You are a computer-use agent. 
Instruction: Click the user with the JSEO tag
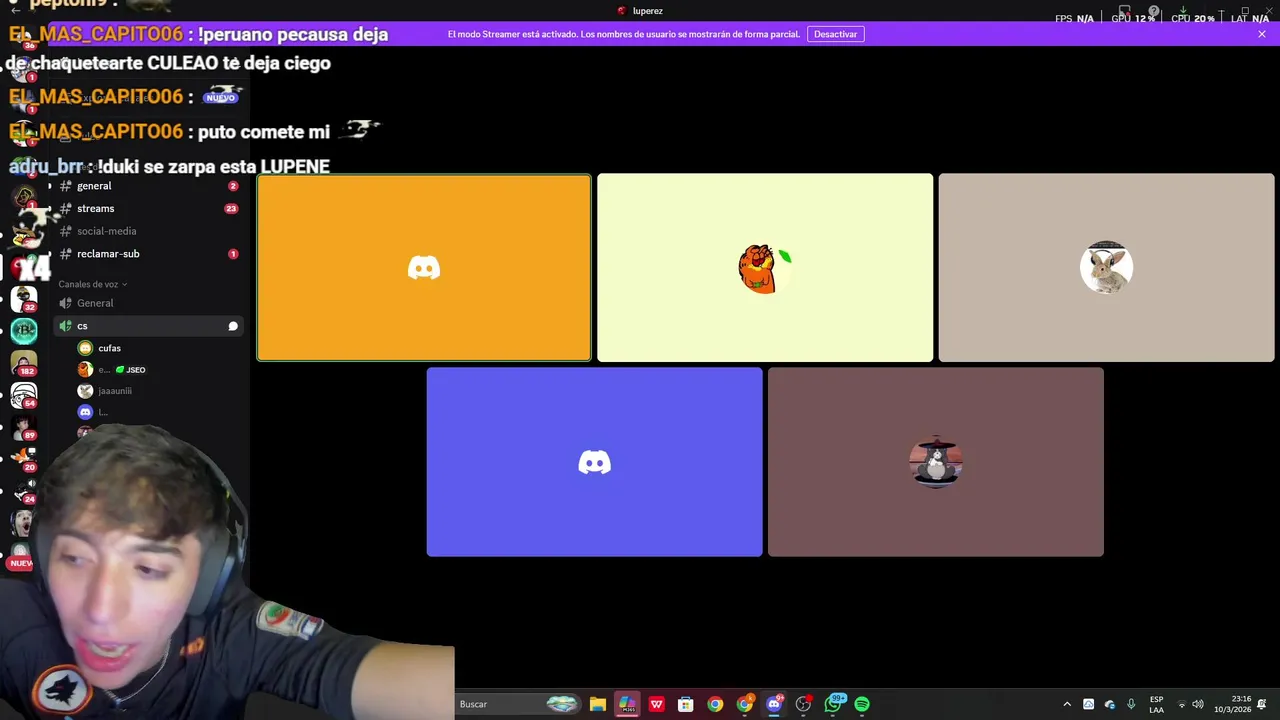point(112,370)
